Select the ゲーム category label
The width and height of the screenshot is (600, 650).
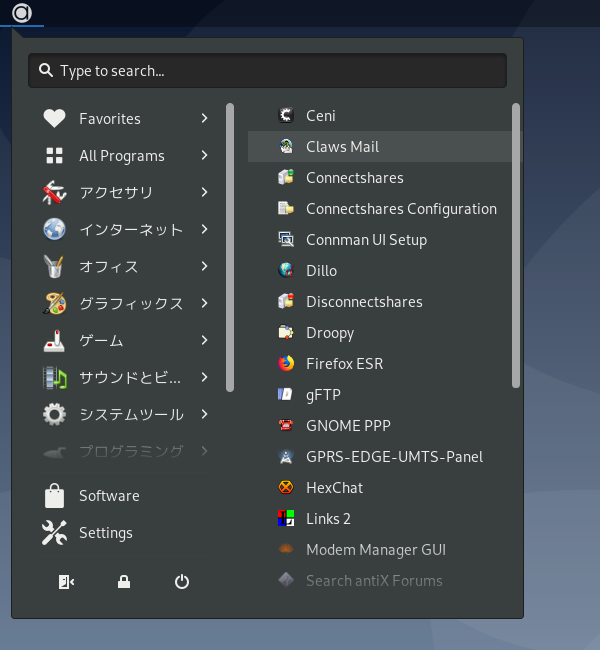point(101,340)
